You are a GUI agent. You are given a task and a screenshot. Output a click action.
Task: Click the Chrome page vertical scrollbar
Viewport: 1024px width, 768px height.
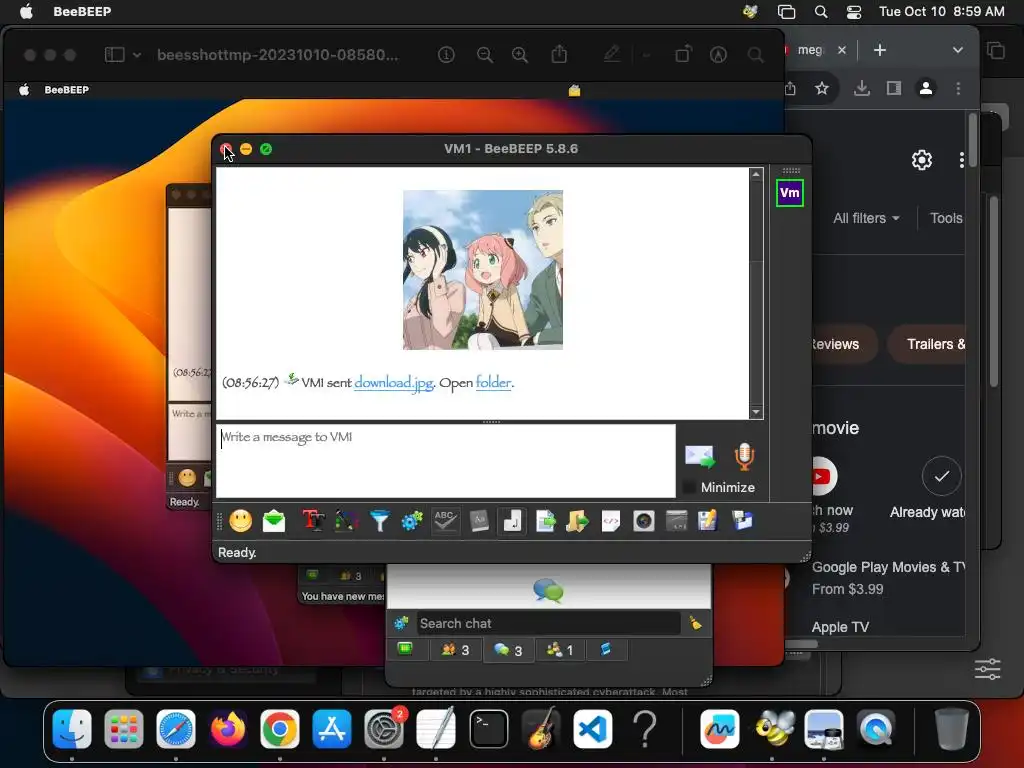(972, 140)
